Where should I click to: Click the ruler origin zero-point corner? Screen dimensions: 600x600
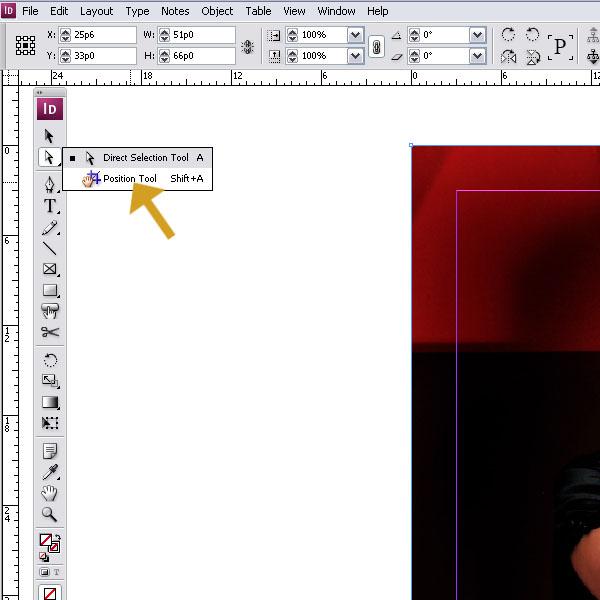(x=10, y=78)
